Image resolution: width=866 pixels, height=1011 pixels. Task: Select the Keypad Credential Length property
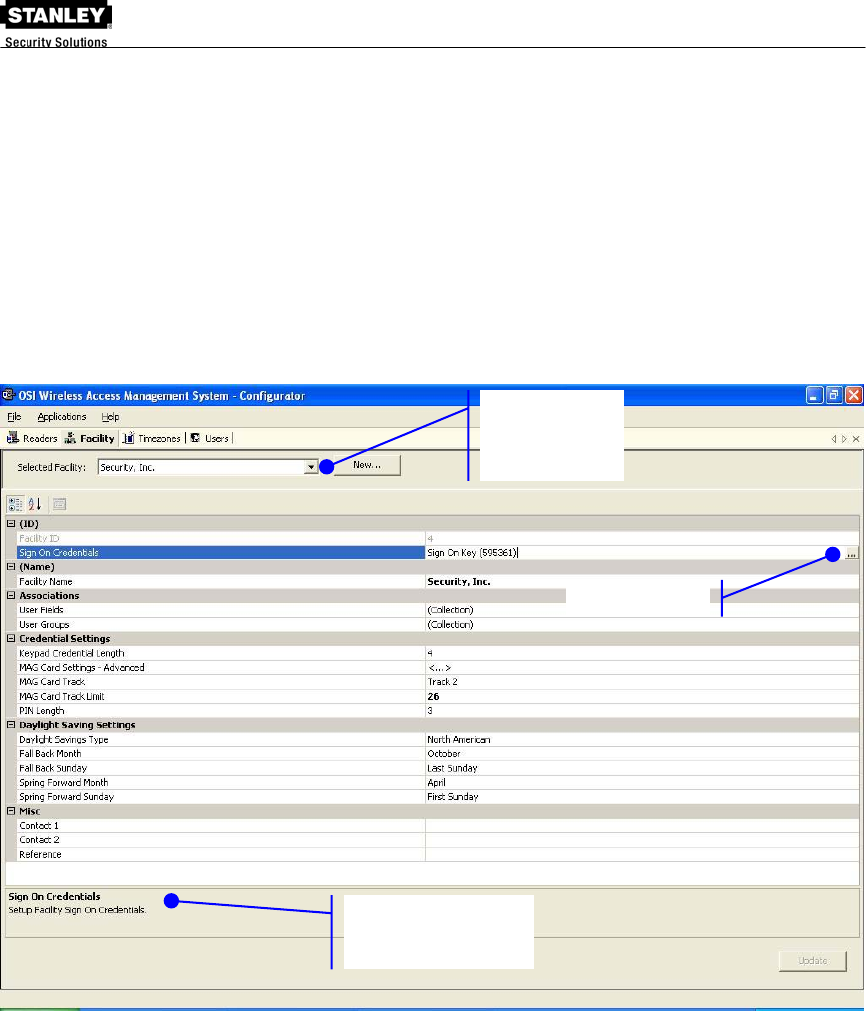[x=221, y=653]
